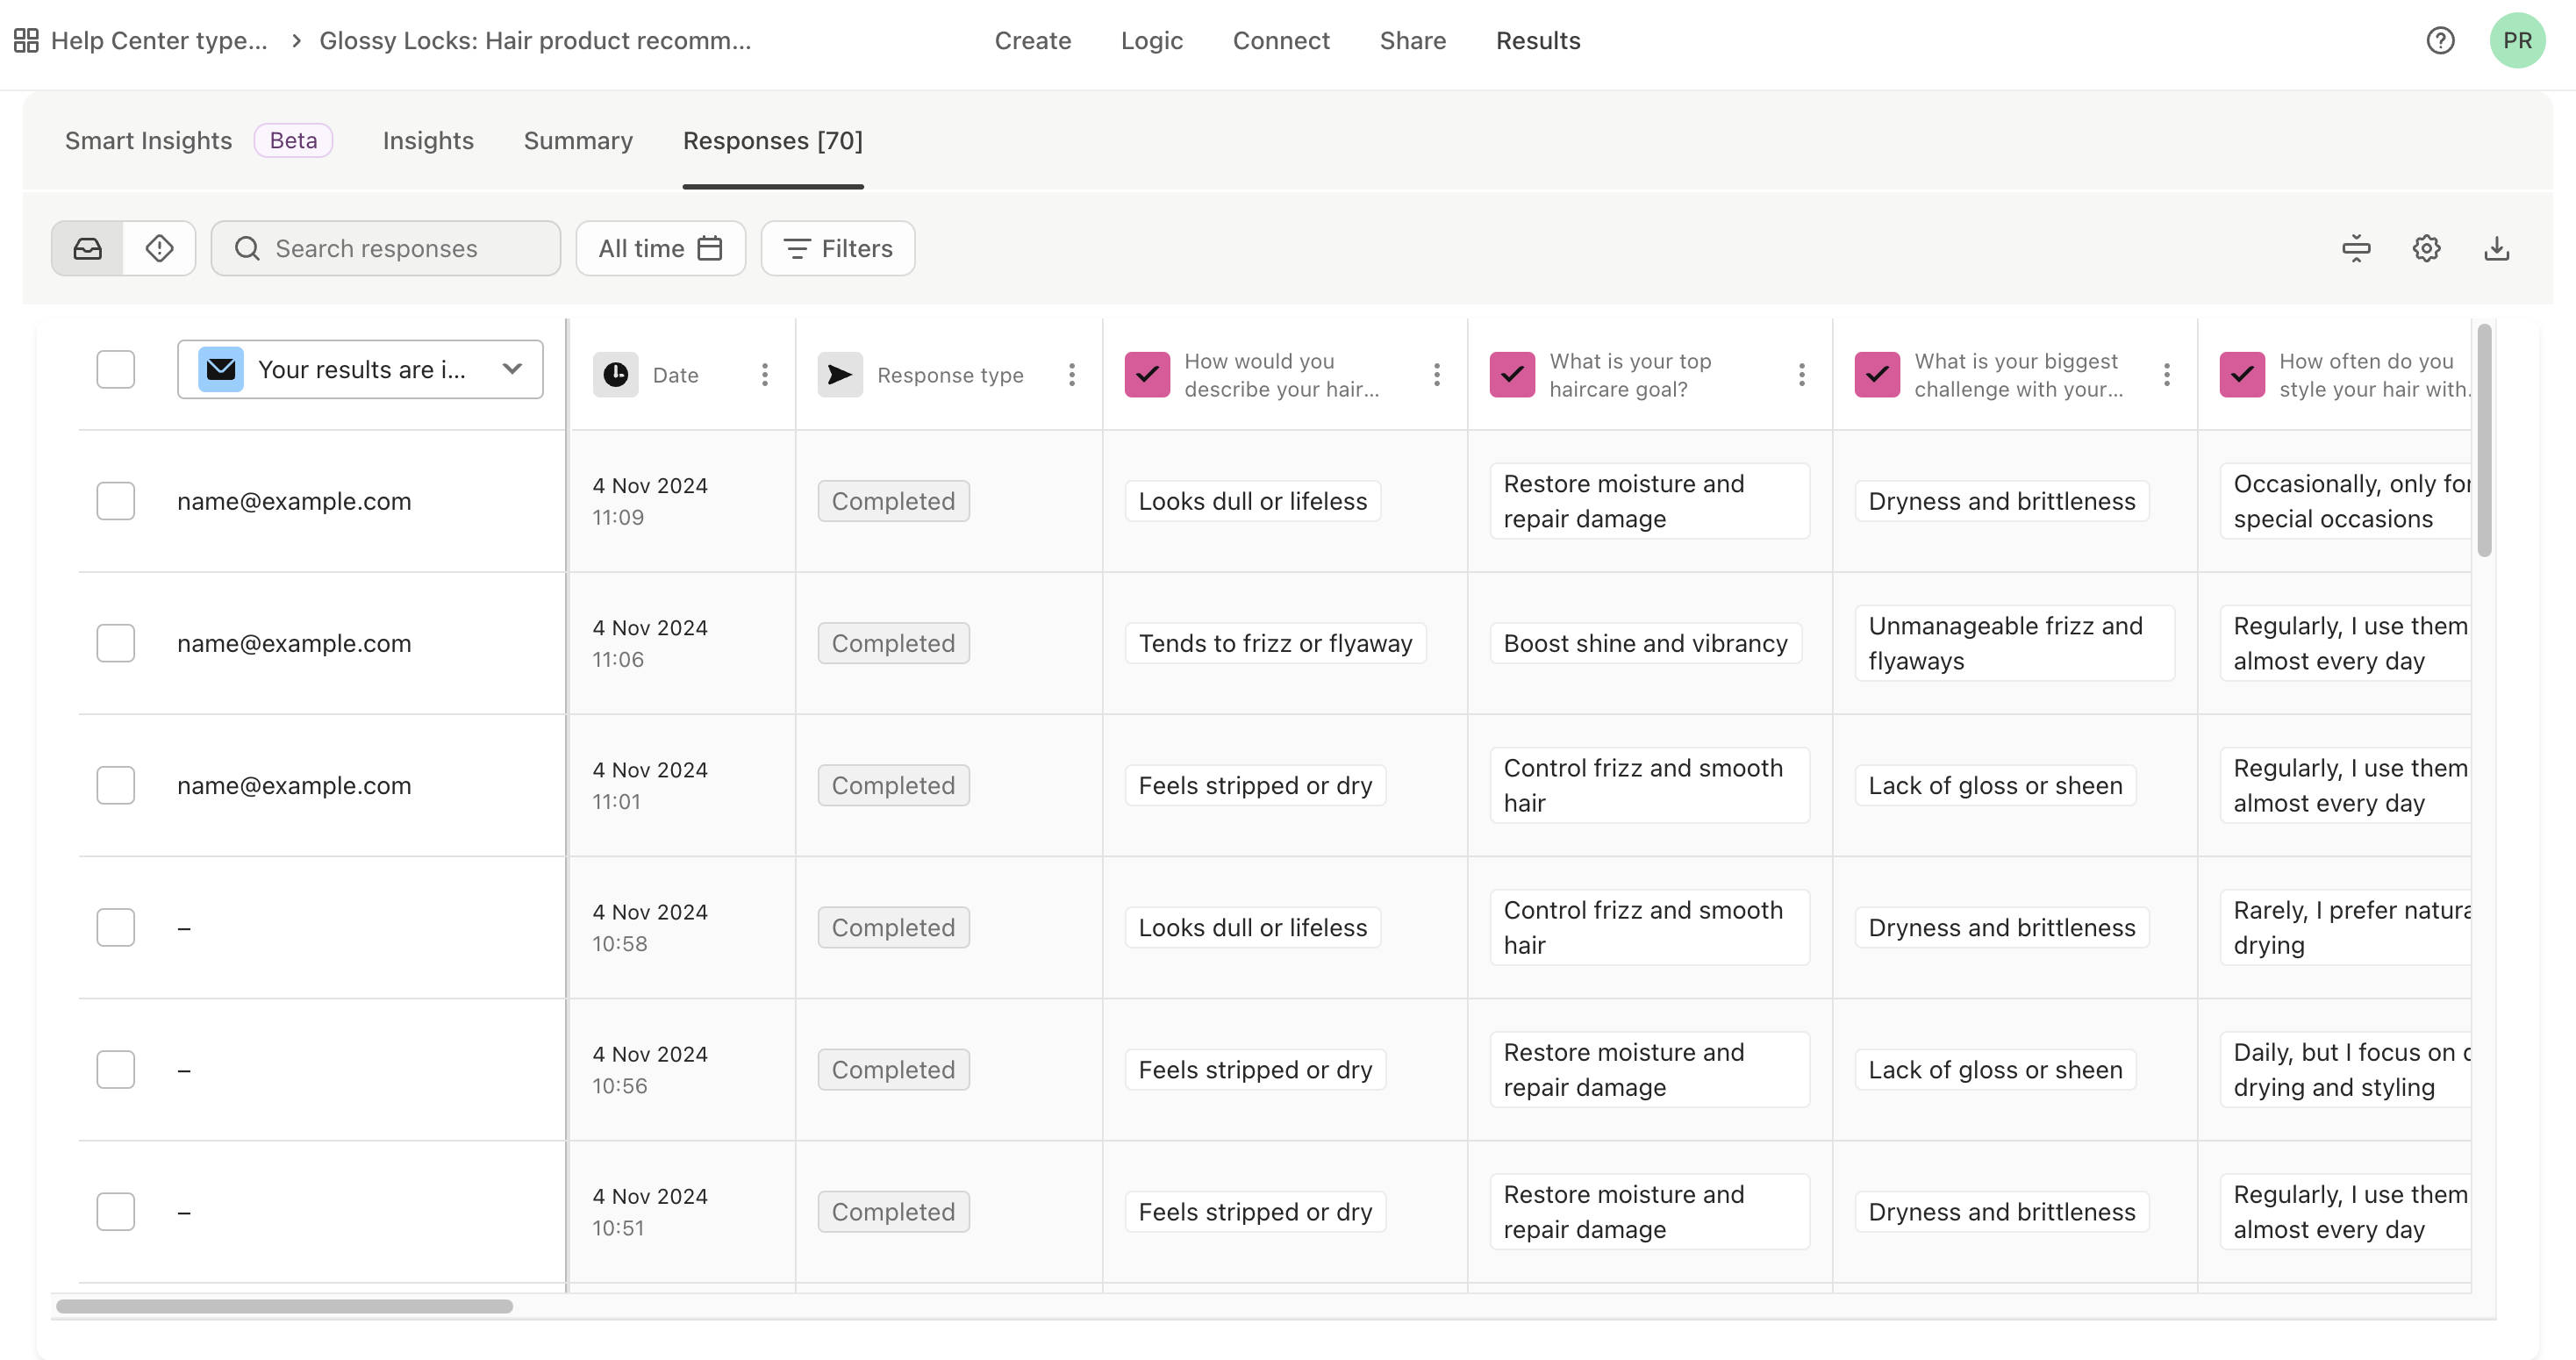Switch to the Insights tab
This screenshot has height=1360, width=2576.
pyautogui.click(x=428, y=140)
